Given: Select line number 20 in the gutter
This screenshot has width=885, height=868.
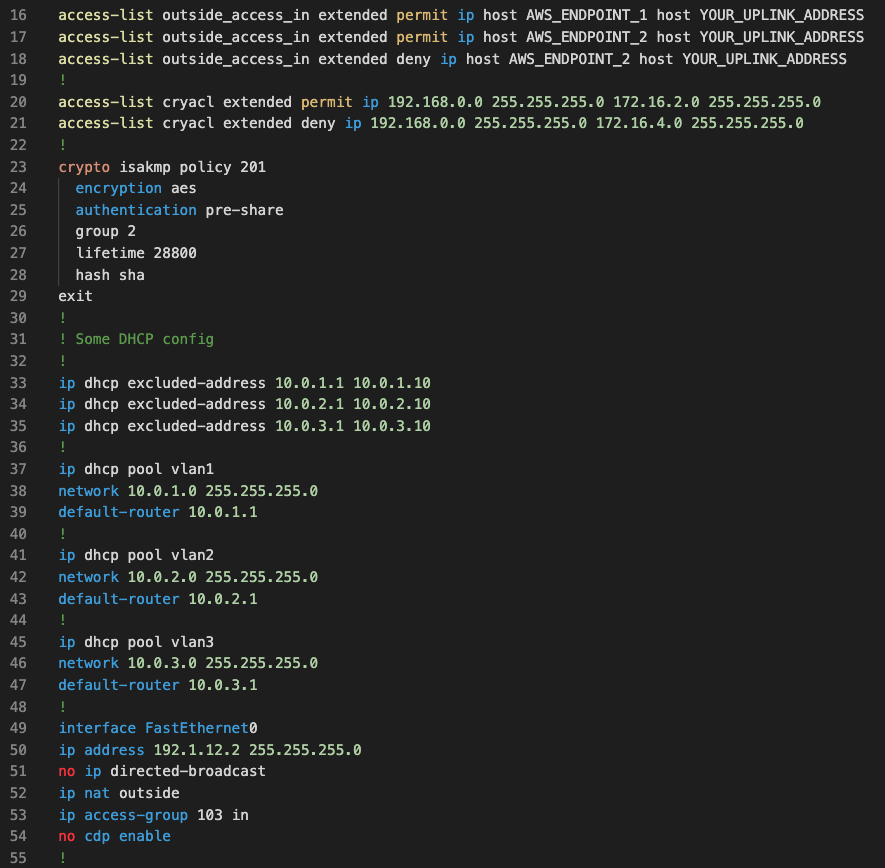Looking at the screenshot, I should [x=18, y=101].
